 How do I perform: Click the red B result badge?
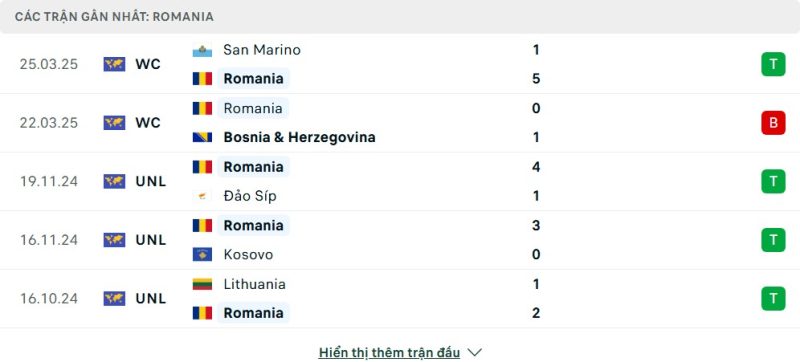coord(773,123)
